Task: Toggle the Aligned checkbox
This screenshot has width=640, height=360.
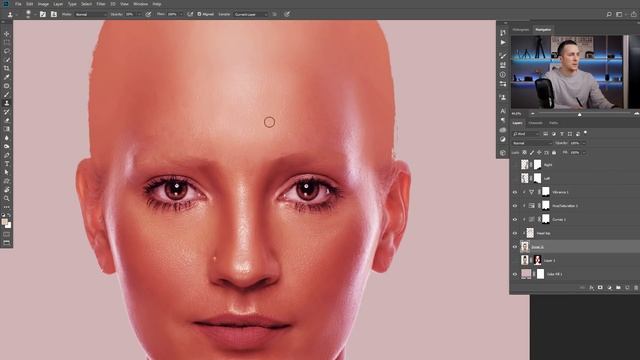Action: click(200, 14)
